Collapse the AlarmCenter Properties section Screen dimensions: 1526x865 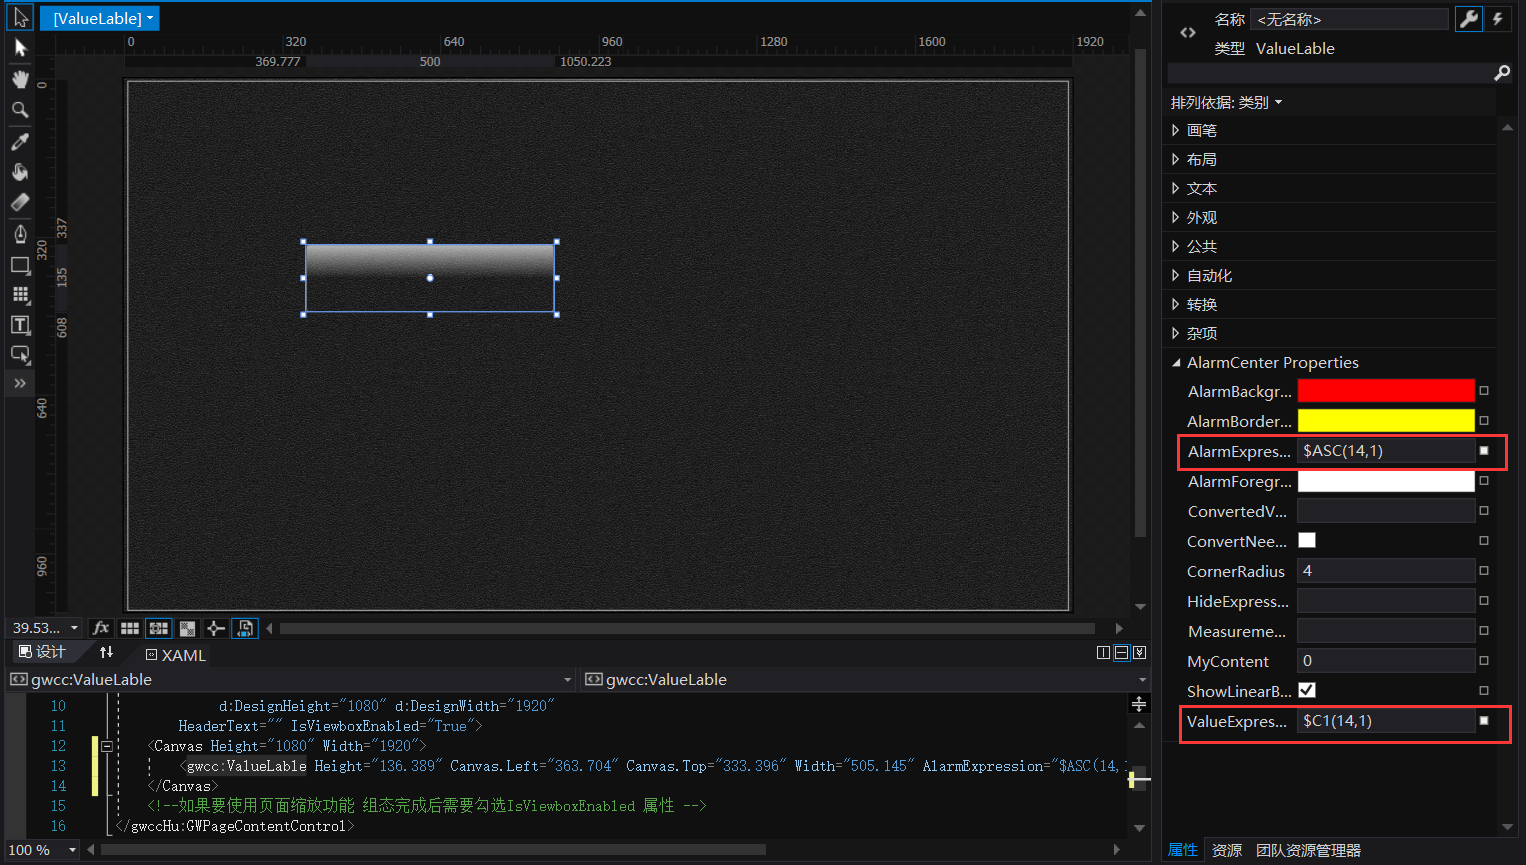(x=1176, y=363)
